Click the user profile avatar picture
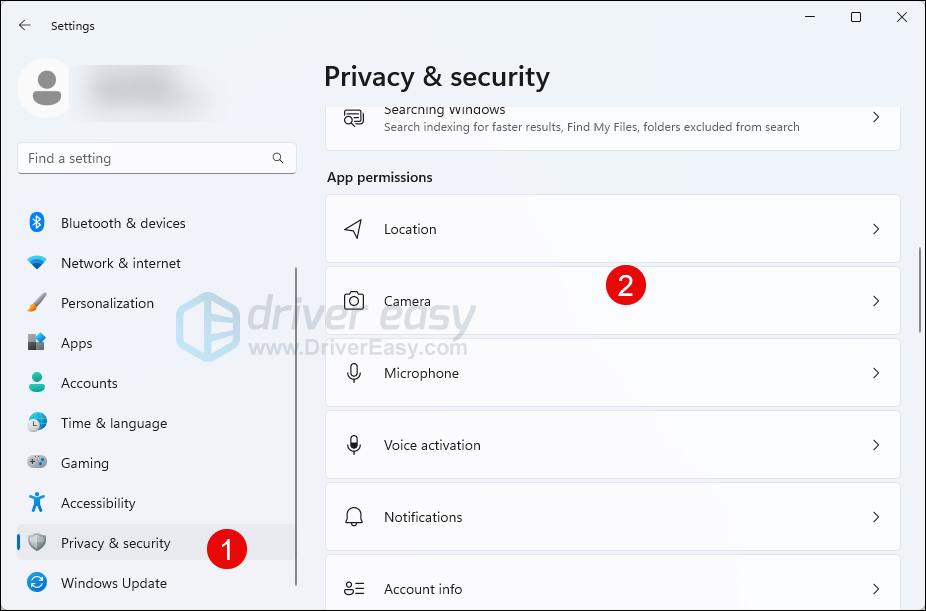 [x=45, y=88]
